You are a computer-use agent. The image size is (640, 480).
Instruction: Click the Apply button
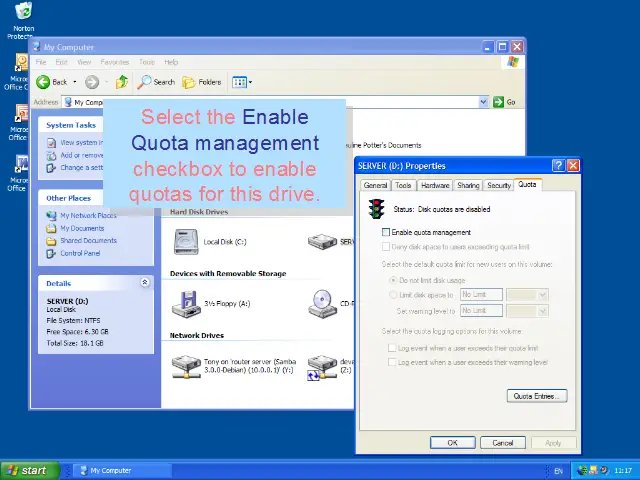pos(553,443)
